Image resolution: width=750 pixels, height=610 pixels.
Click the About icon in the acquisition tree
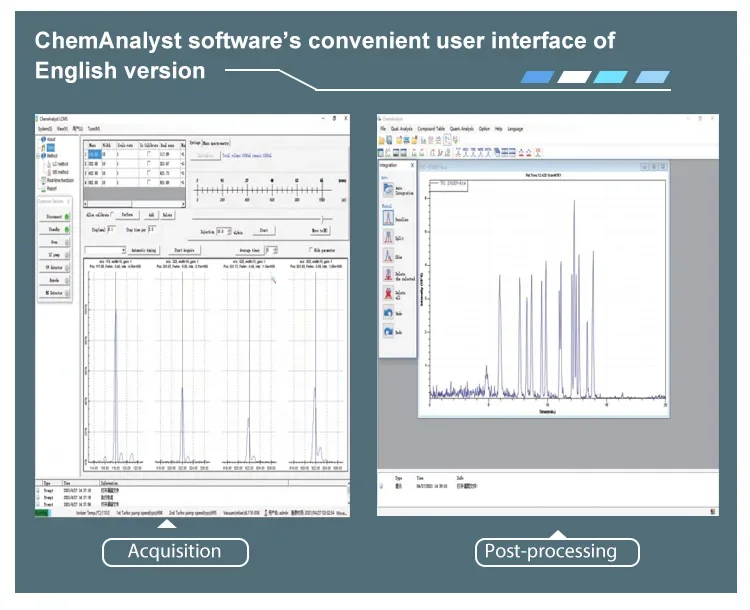click(44, 139)
